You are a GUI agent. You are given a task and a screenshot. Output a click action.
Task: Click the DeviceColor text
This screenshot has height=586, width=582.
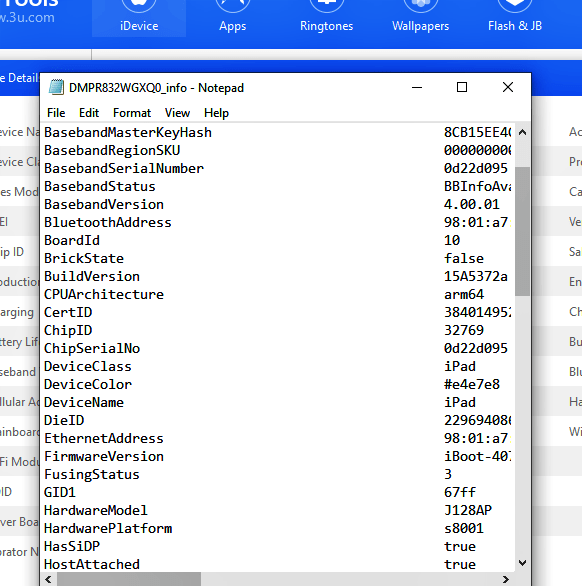(x=88, y=384)
